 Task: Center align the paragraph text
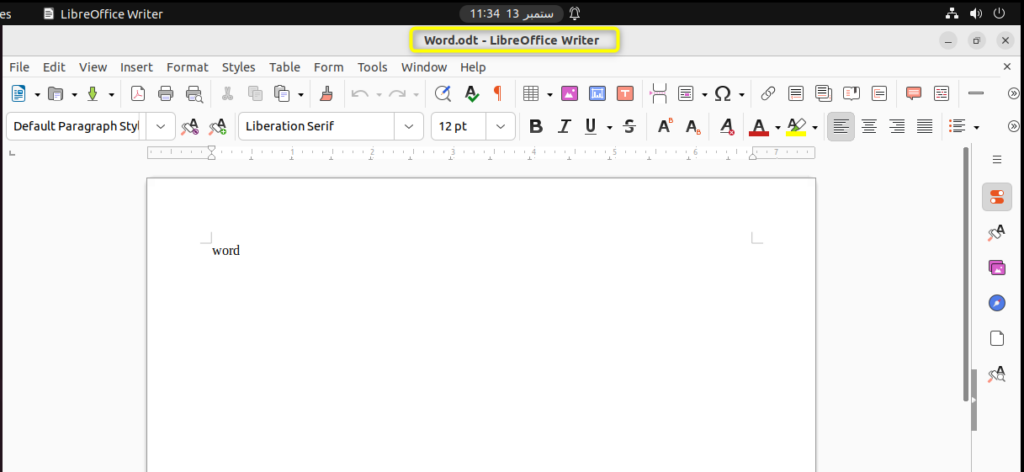point(869,127)
